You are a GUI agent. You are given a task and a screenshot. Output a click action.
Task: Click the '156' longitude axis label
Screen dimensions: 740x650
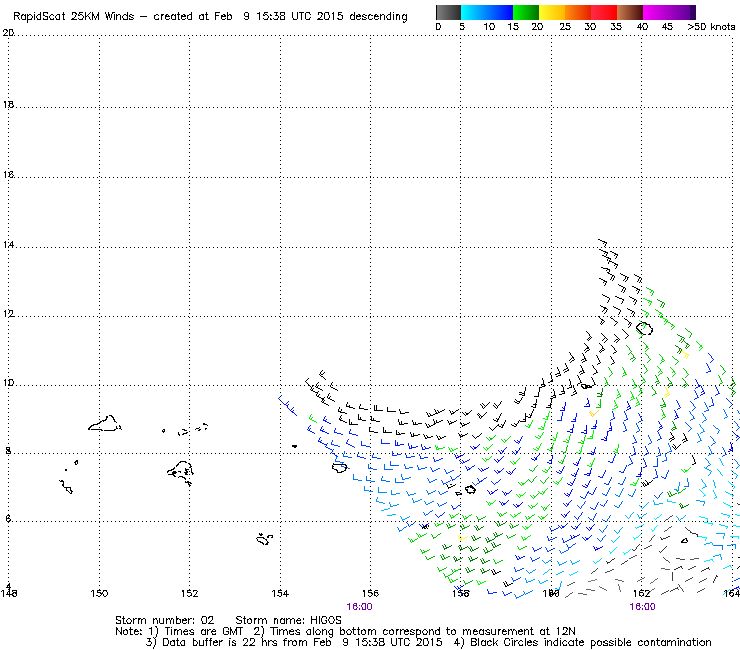370,593
